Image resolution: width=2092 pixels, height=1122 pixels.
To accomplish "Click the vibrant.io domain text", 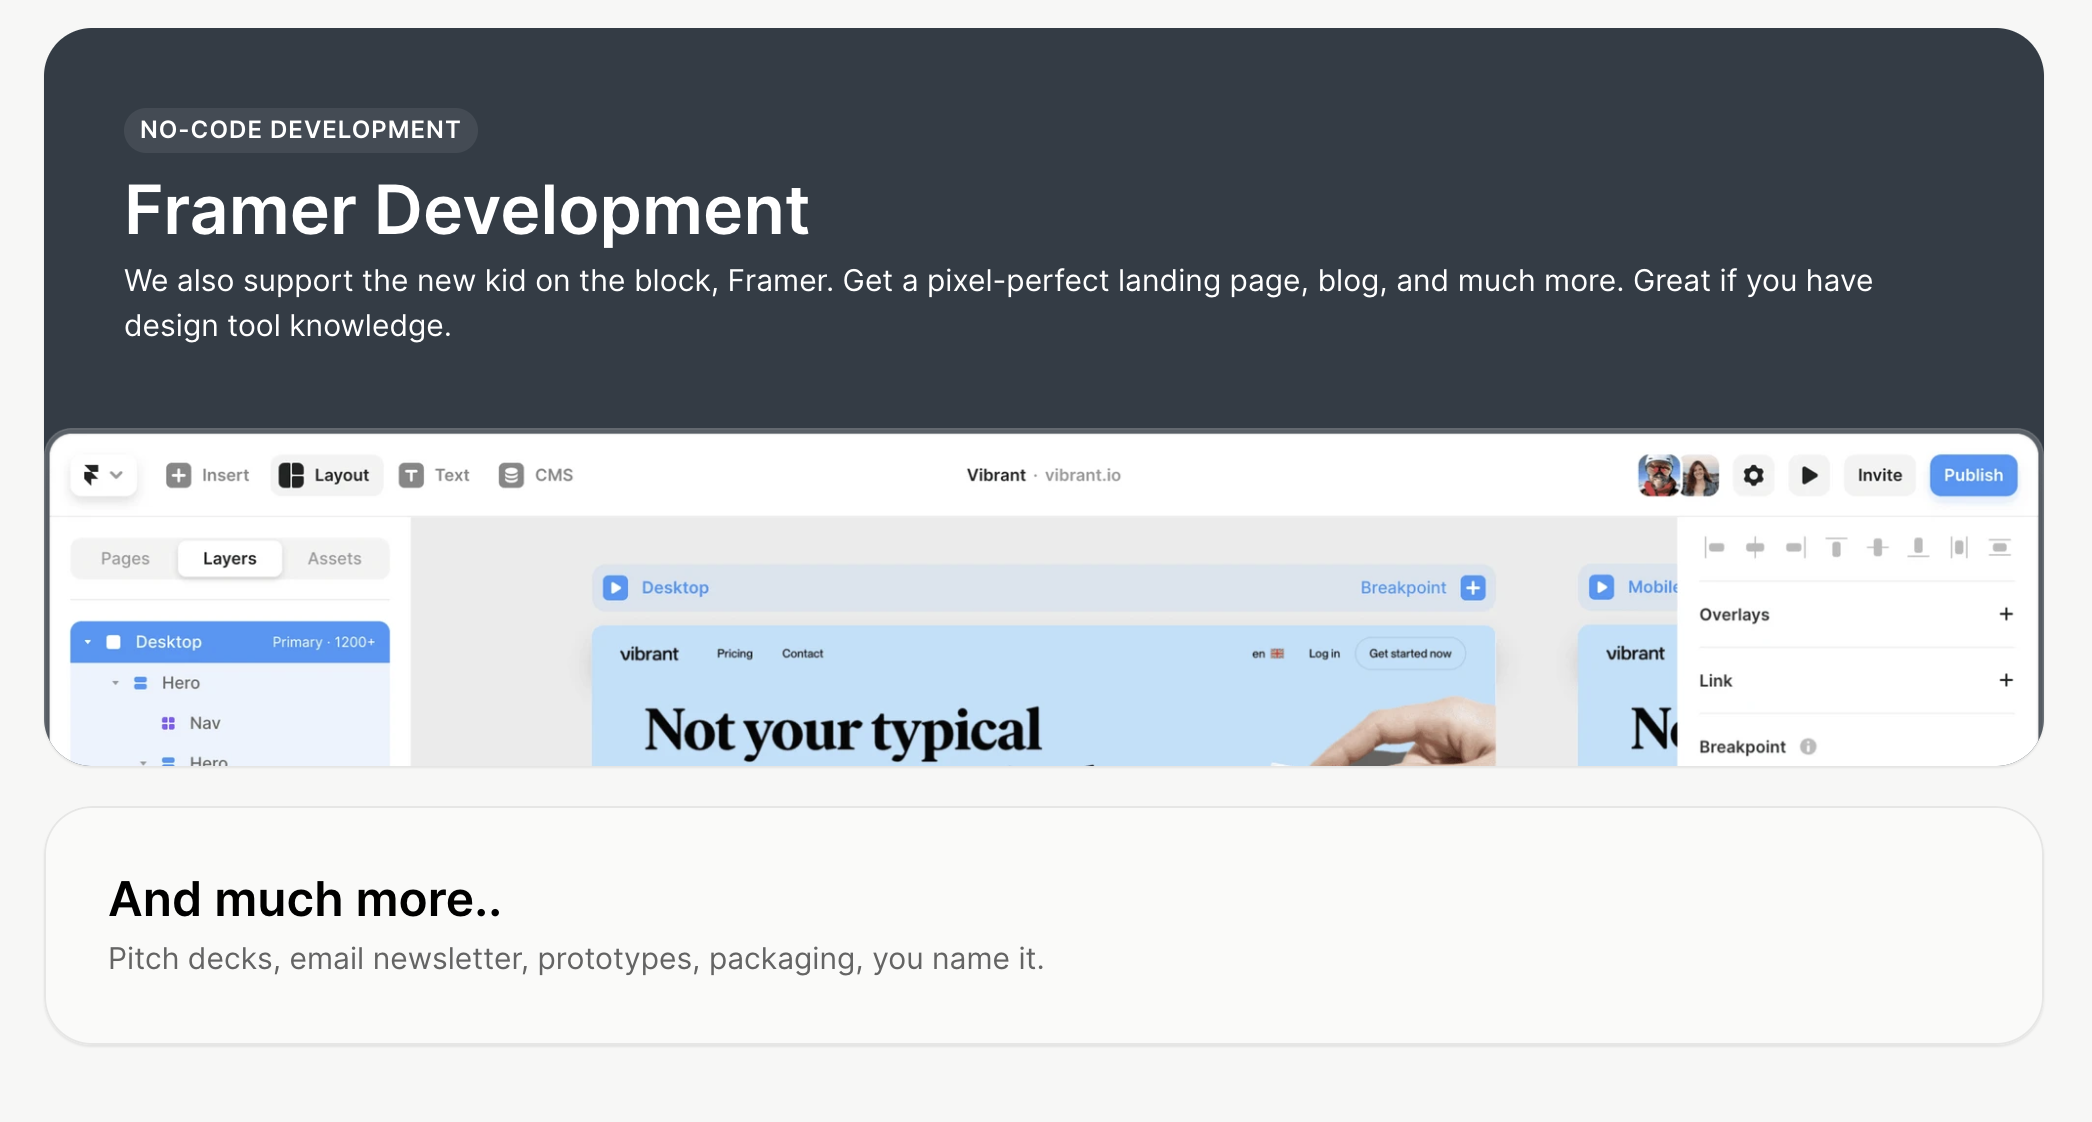I will pyautogui.click(x=1083, y=475).
